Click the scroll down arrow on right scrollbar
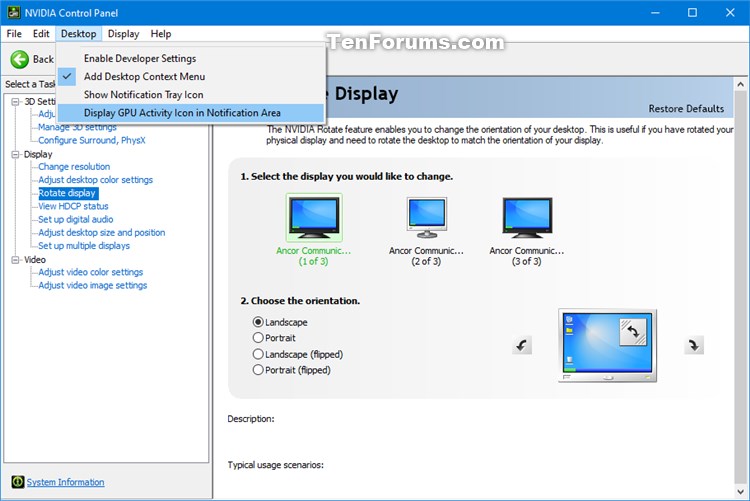Screen dimensions: 750x501 click(x=740, y=491)
